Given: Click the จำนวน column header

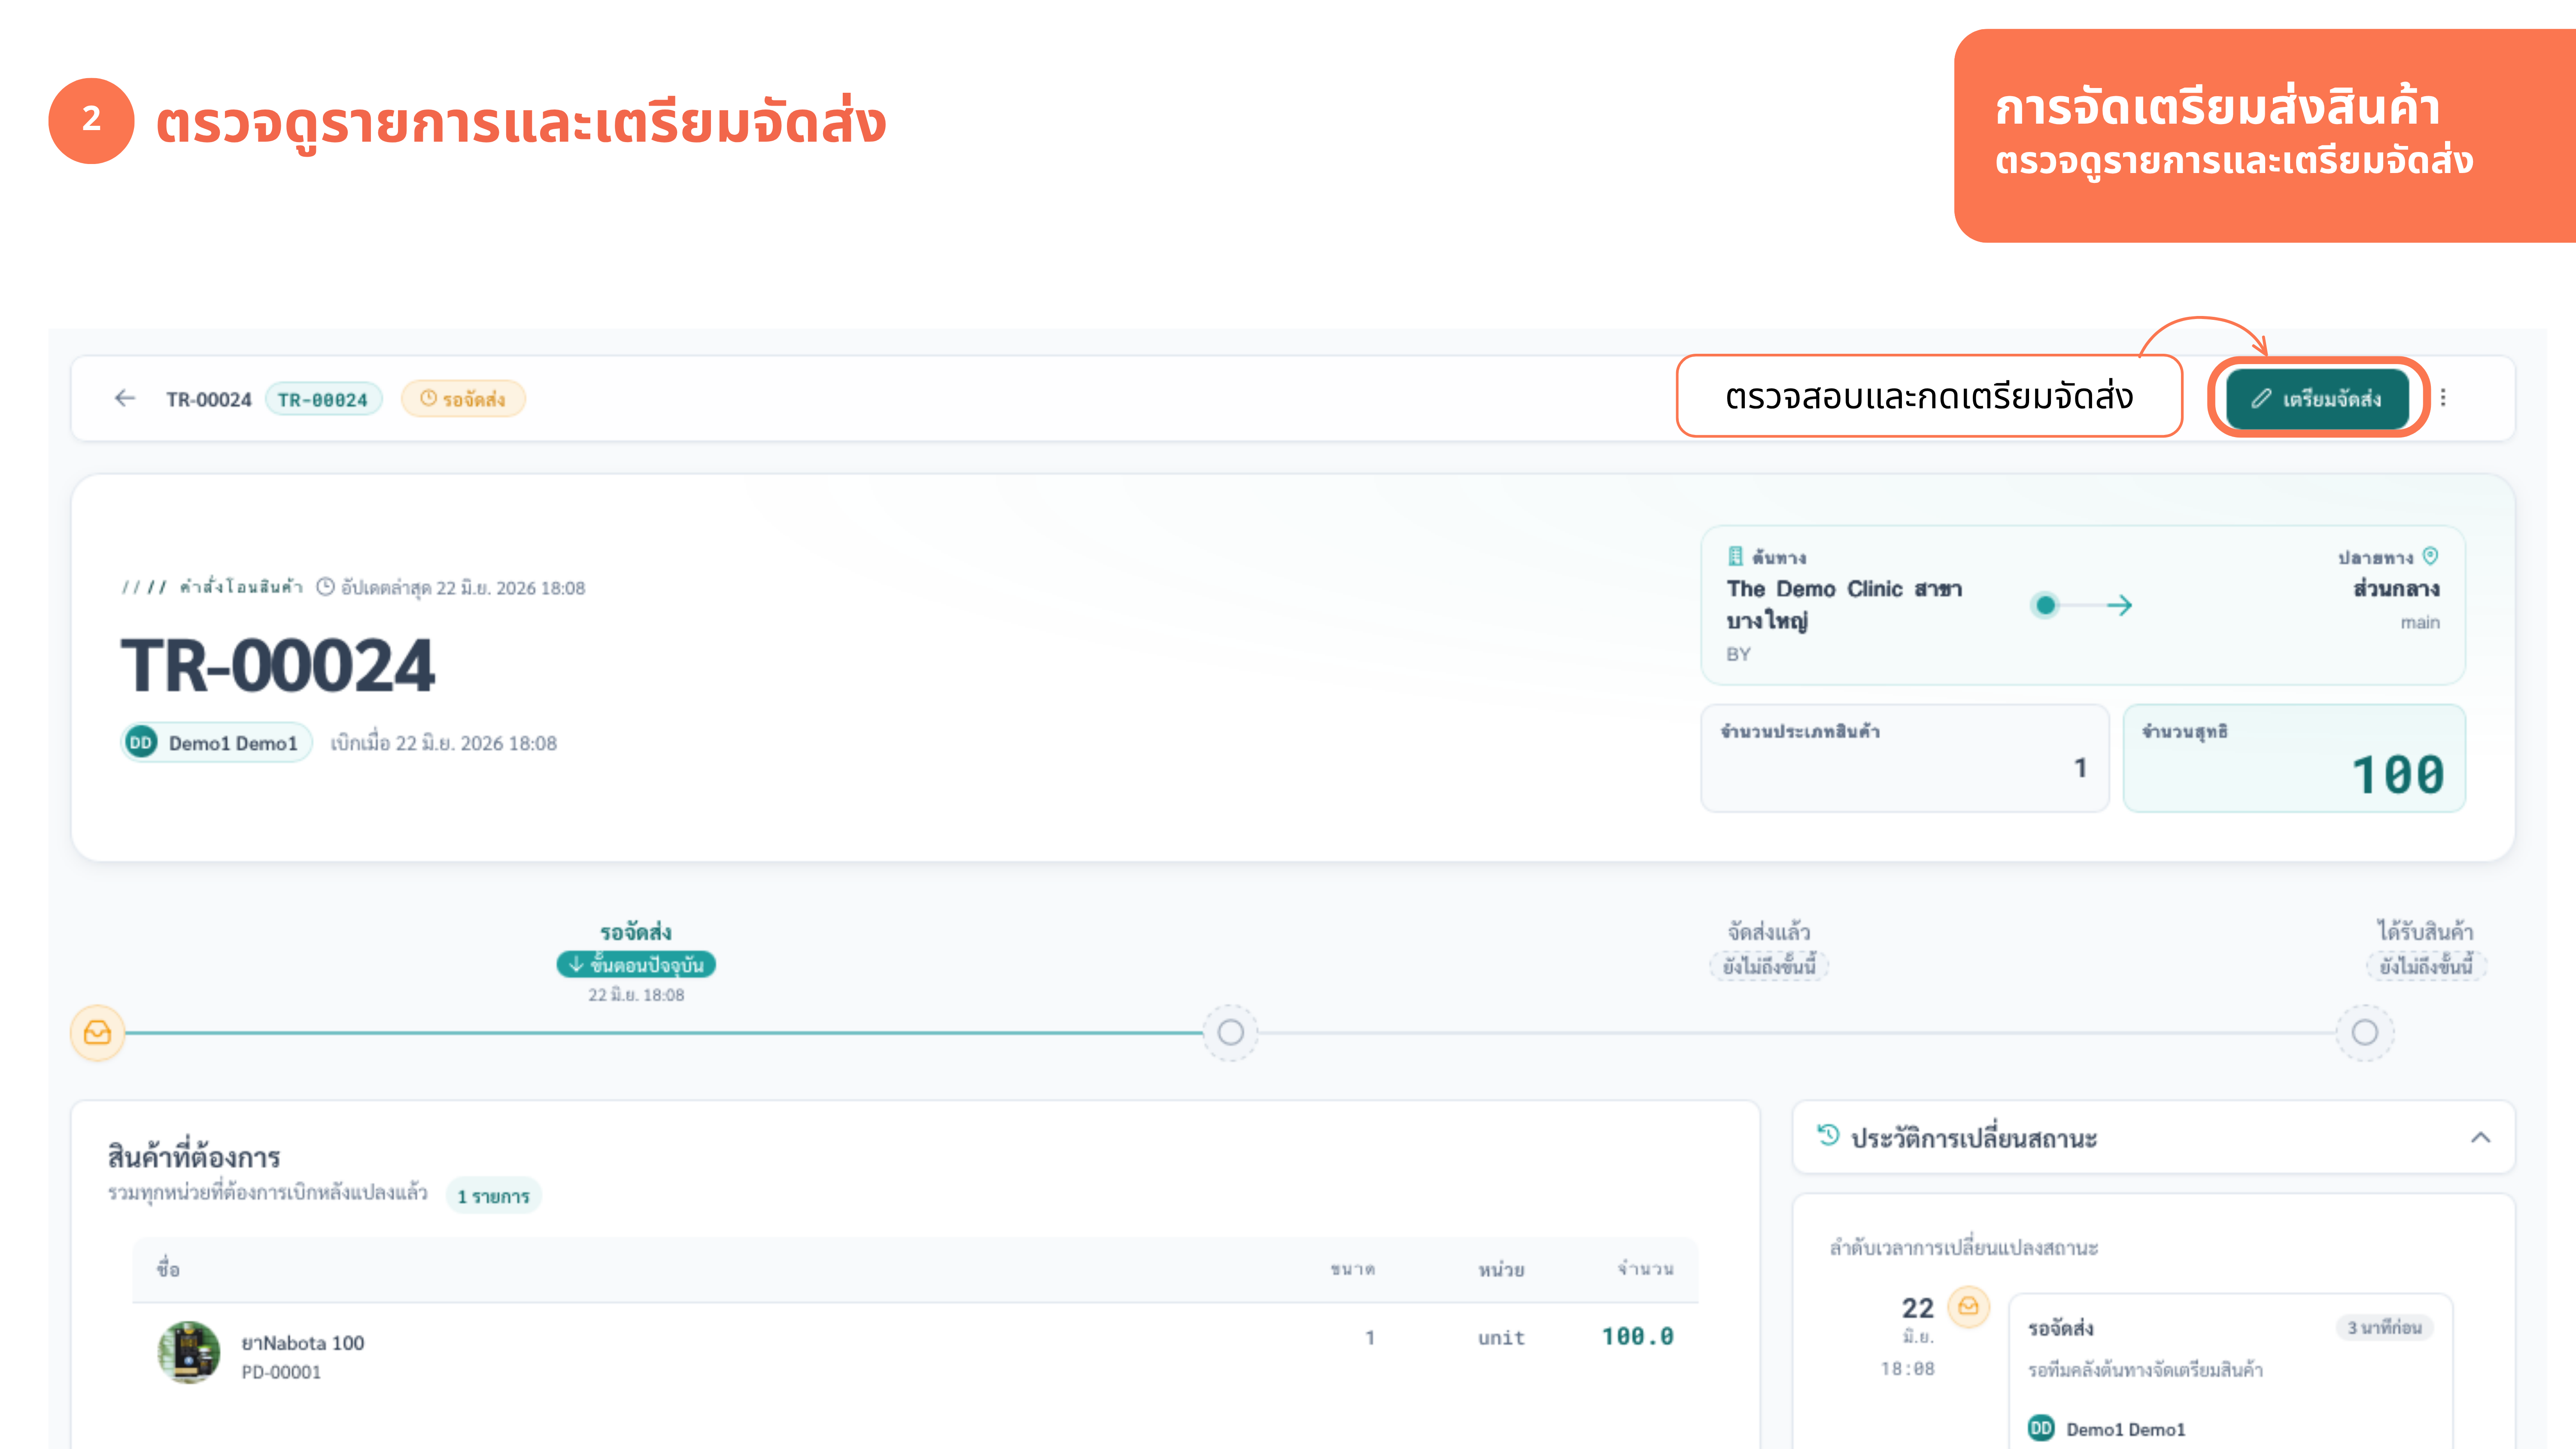Looking at the screenshot, I should click(x=1645, y=1269).
